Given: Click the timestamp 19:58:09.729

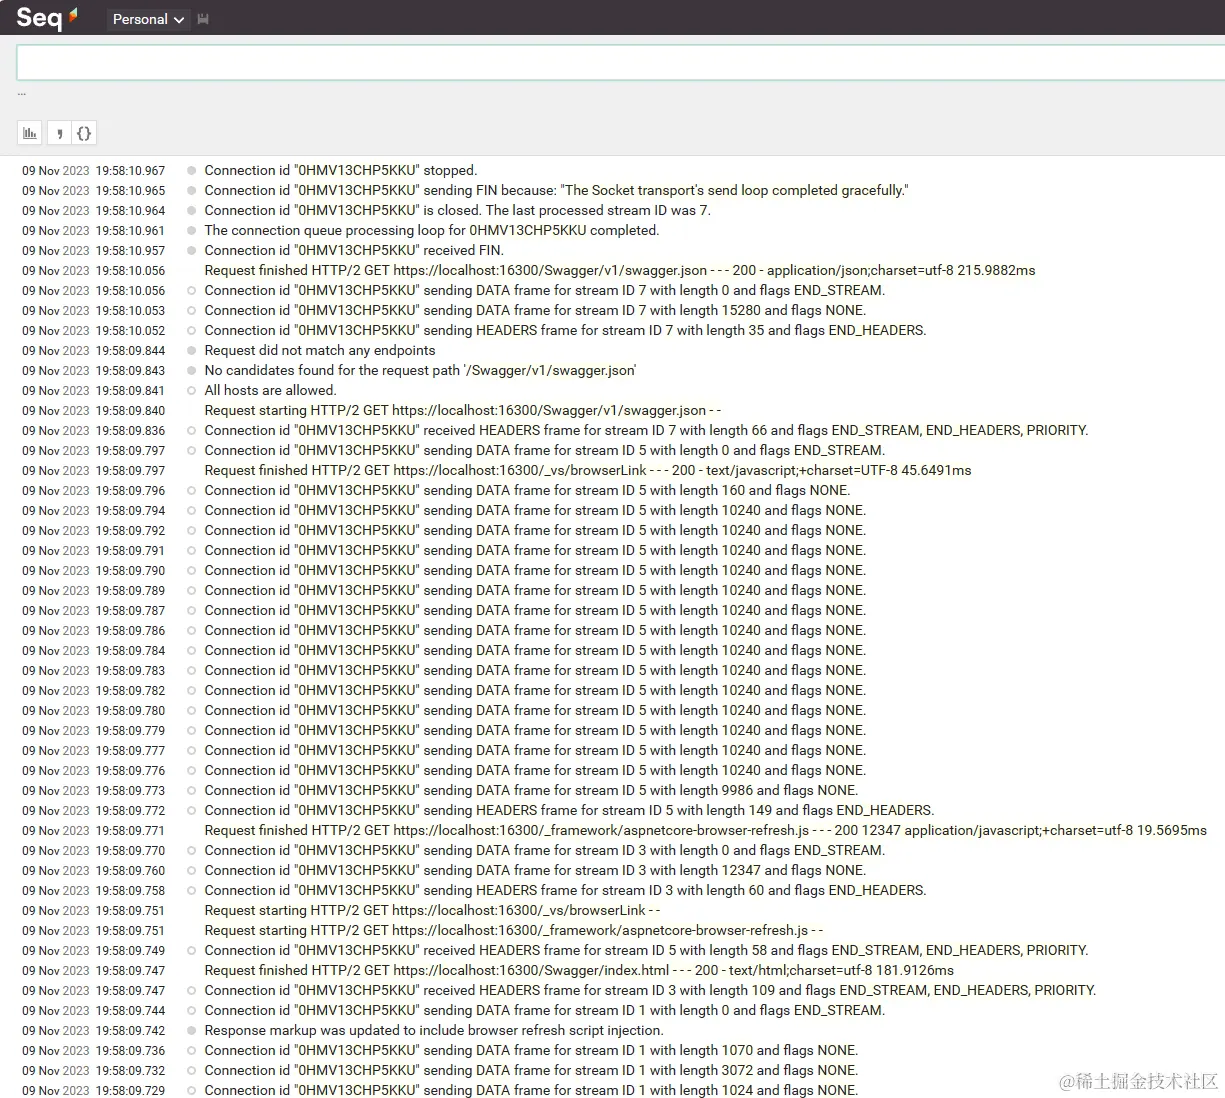Looking at the screenshot, I should (x=131, y=1091).
